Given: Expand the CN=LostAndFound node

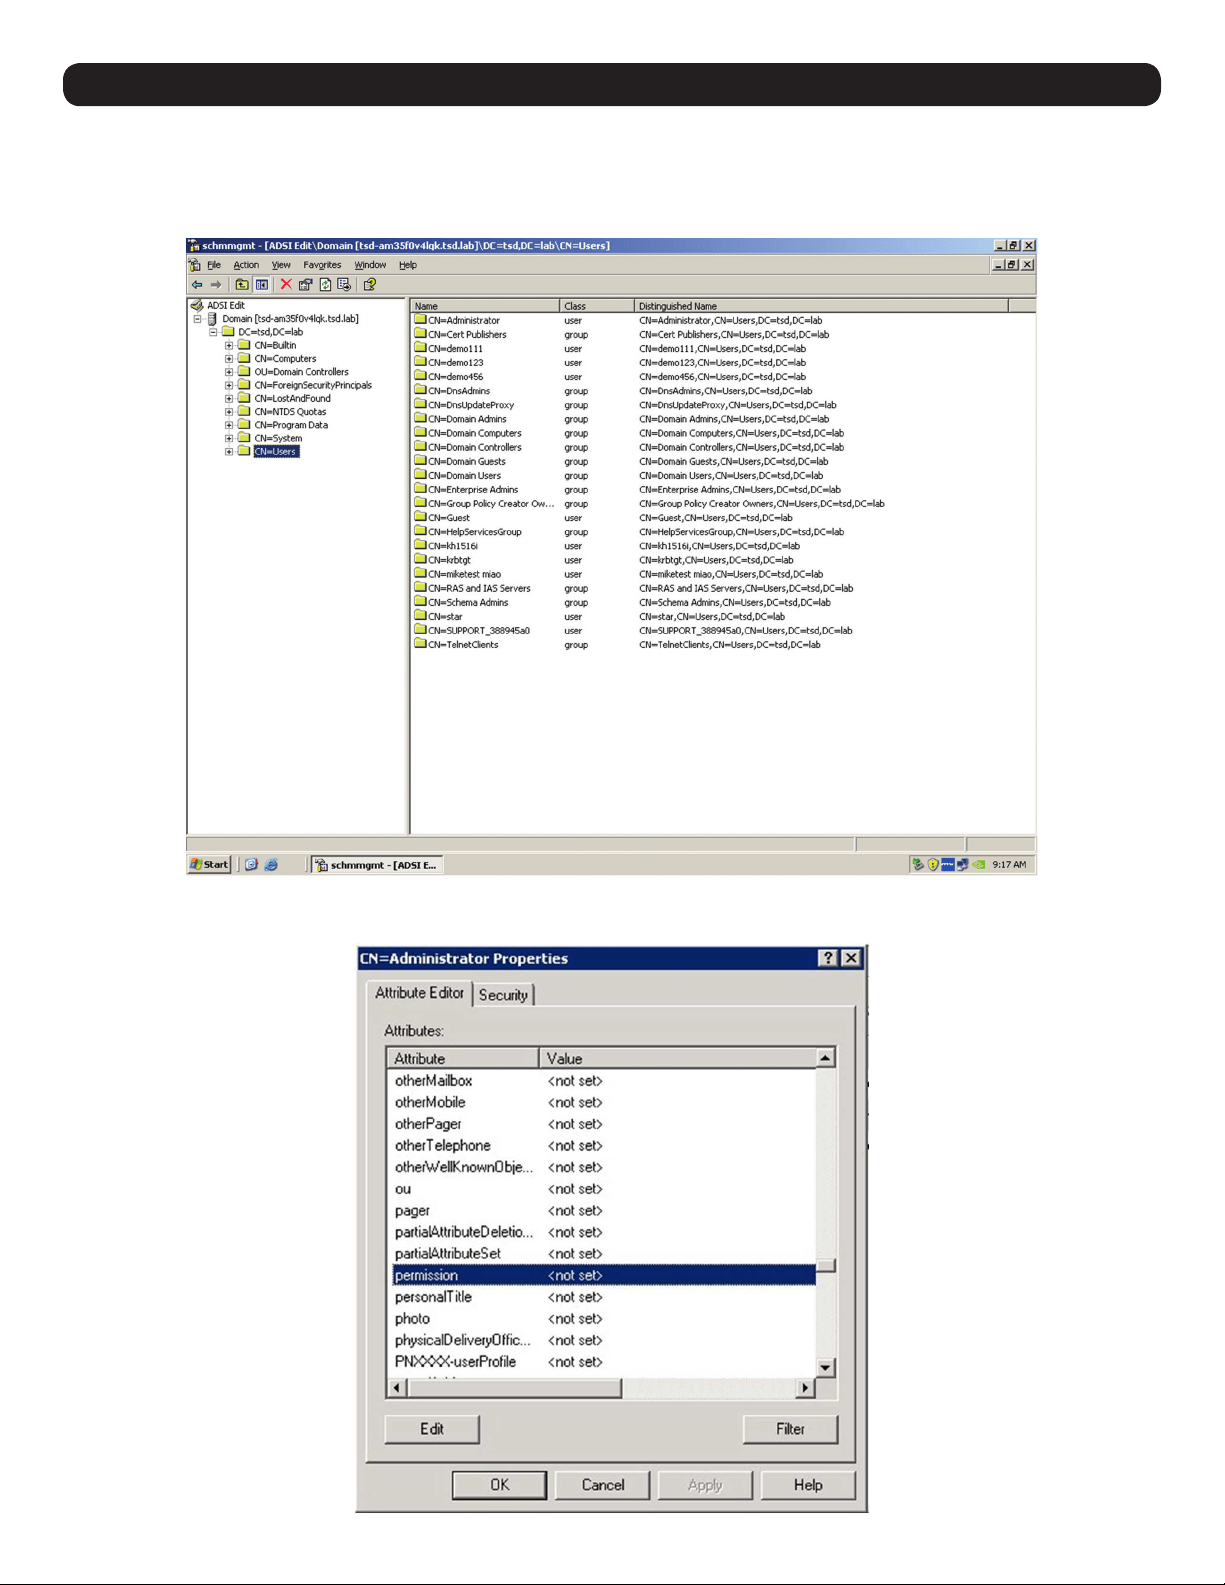Looking at the screenshot, I should 229,398.
